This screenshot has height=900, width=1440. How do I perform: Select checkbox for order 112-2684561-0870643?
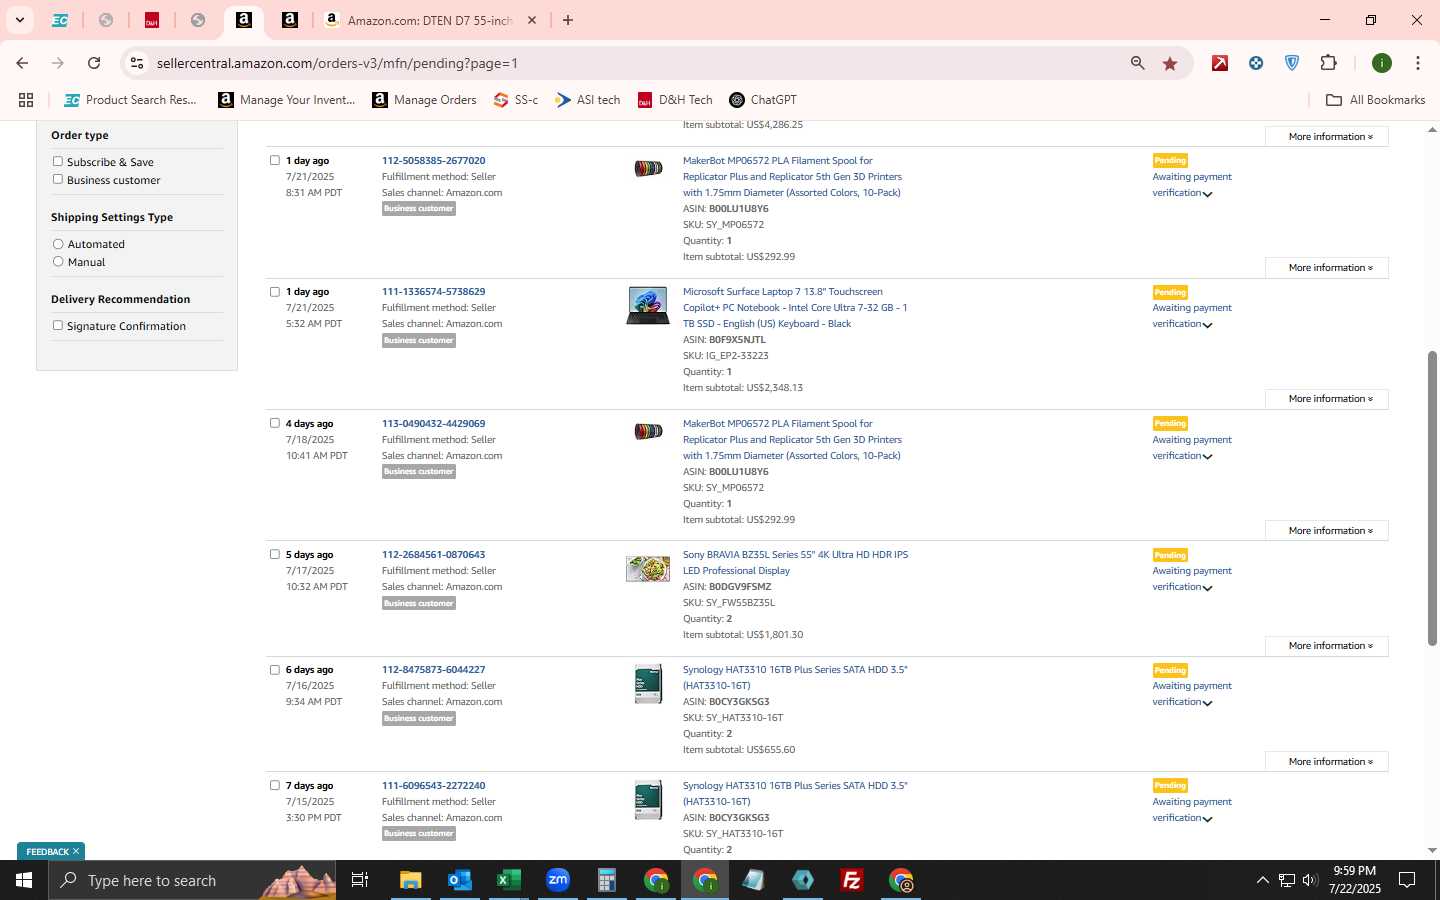tap(275, 554)
